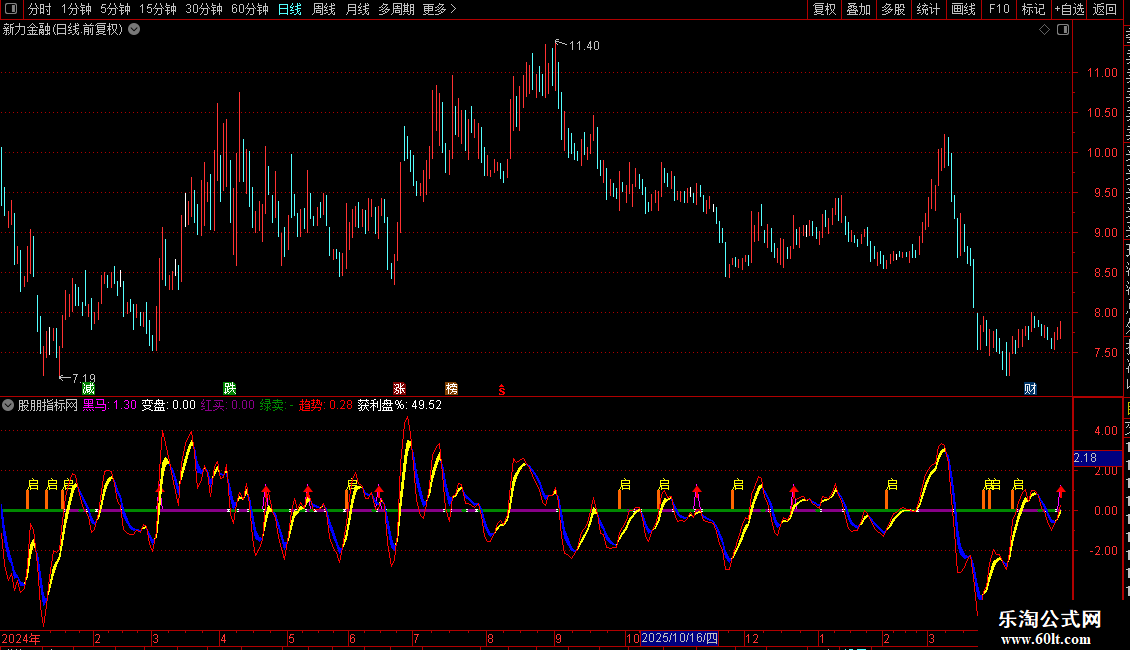Switch to 15分钟 period

[158, 9]
